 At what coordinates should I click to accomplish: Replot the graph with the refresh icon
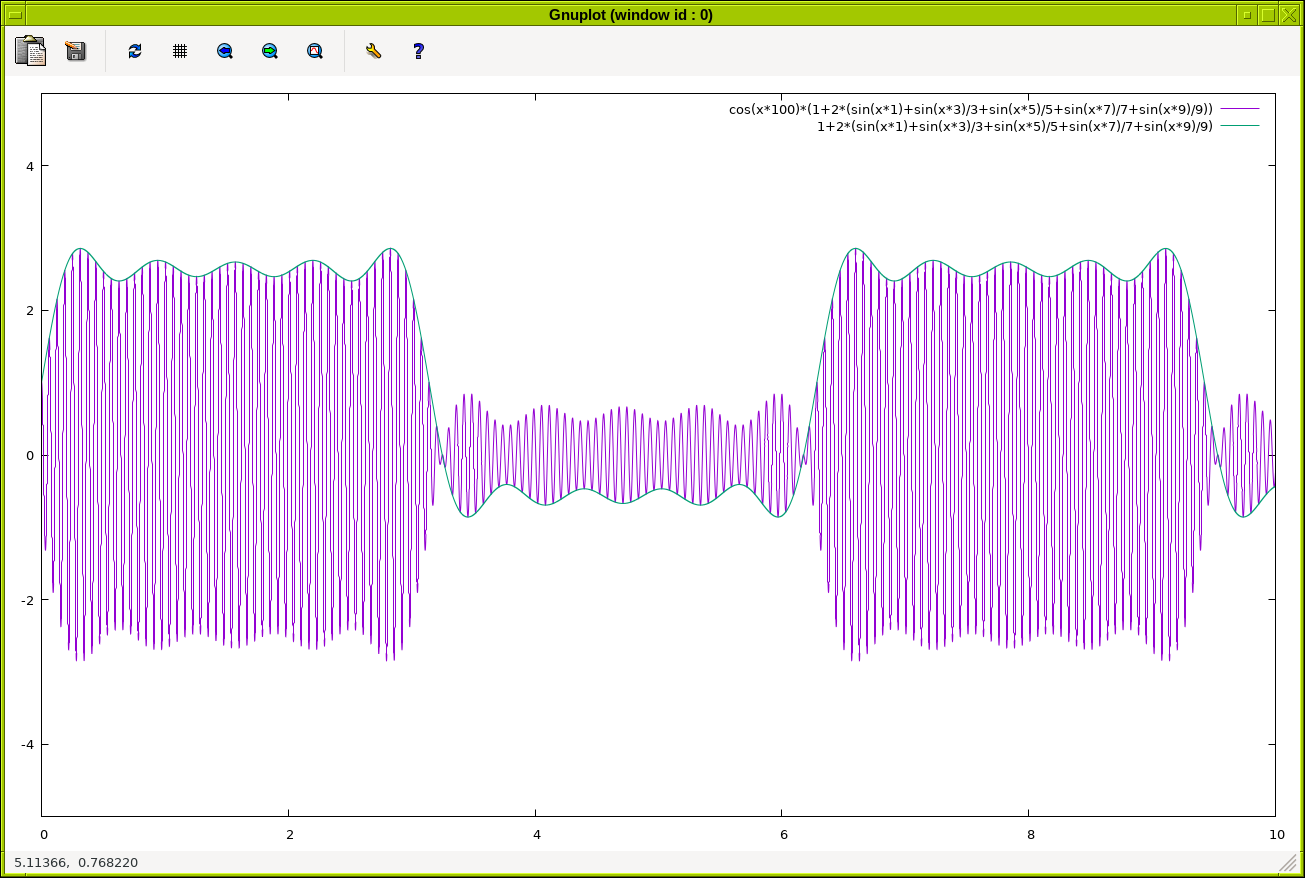(135, 51)
